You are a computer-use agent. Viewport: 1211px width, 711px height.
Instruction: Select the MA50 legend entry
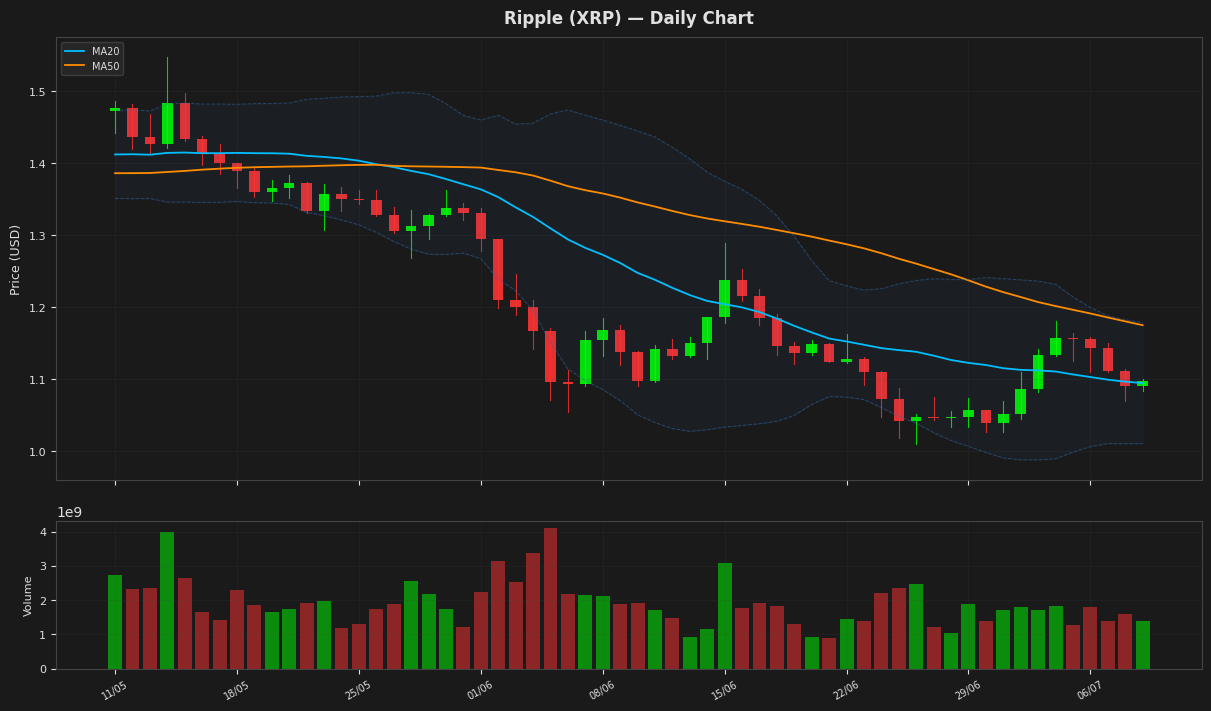click(92, 66)
